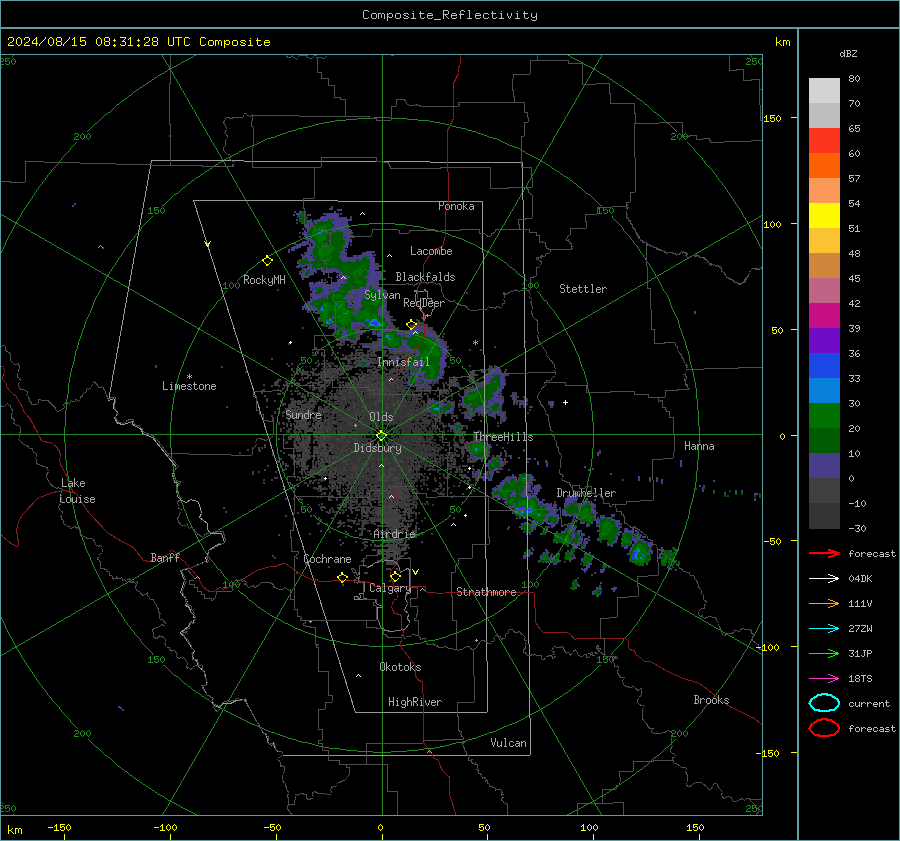
Task: Click the green 31JP arrow in legend
Action: click(x=824, y=653)
